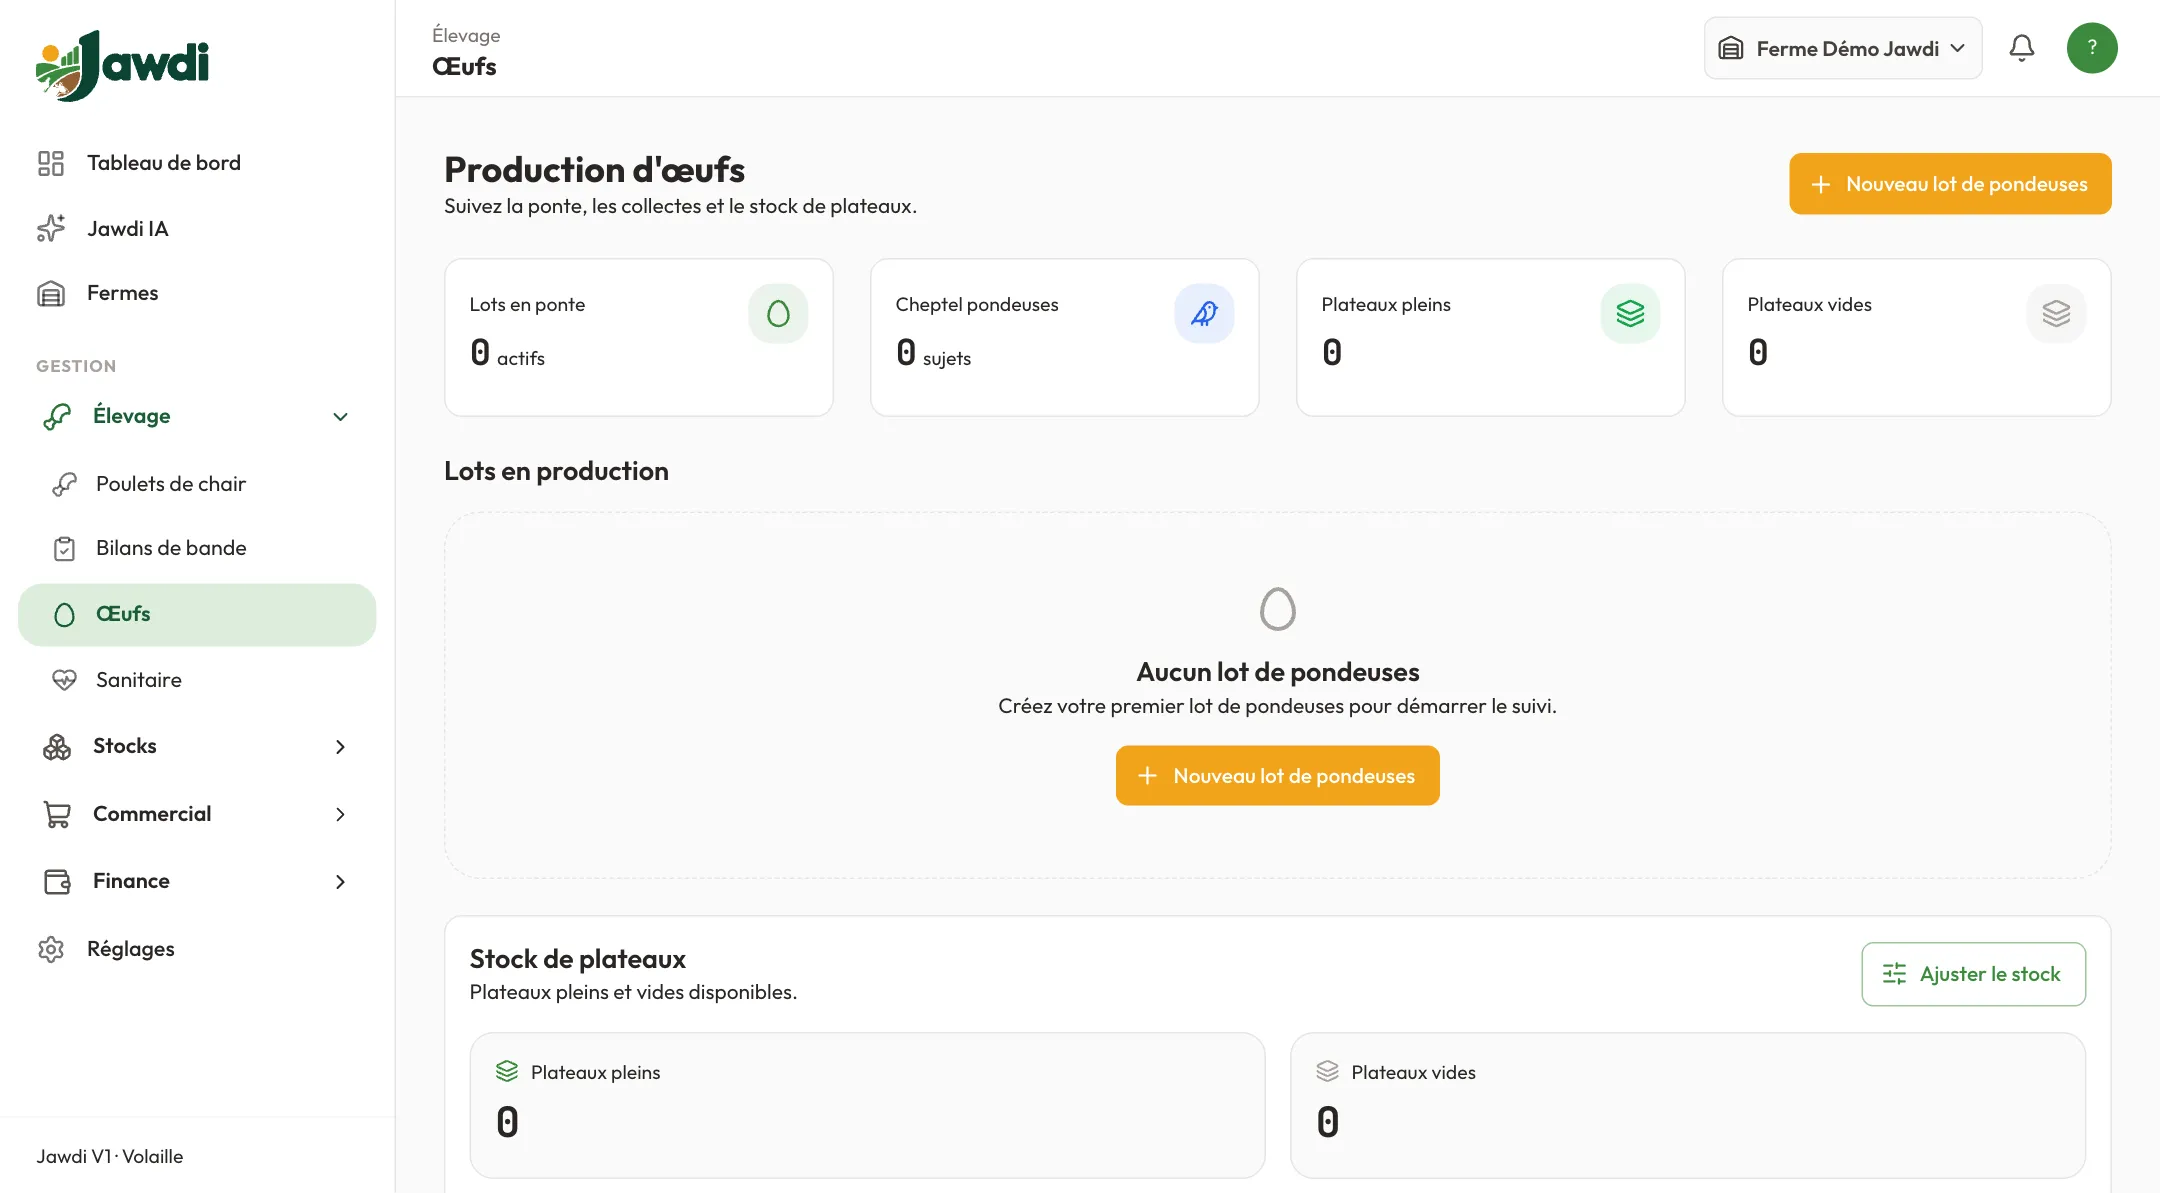Click 'Jawdi V1 · Volaille' footer text
Viewport: 2160px width, 1193px height.
[110, 1157]
